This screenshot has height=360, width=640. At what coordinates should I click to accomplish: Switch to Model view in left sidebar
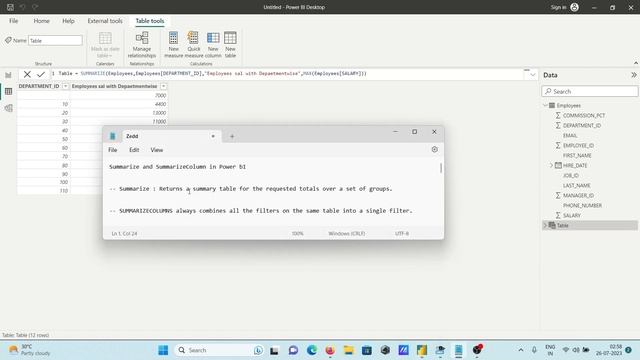click(8, 108)
